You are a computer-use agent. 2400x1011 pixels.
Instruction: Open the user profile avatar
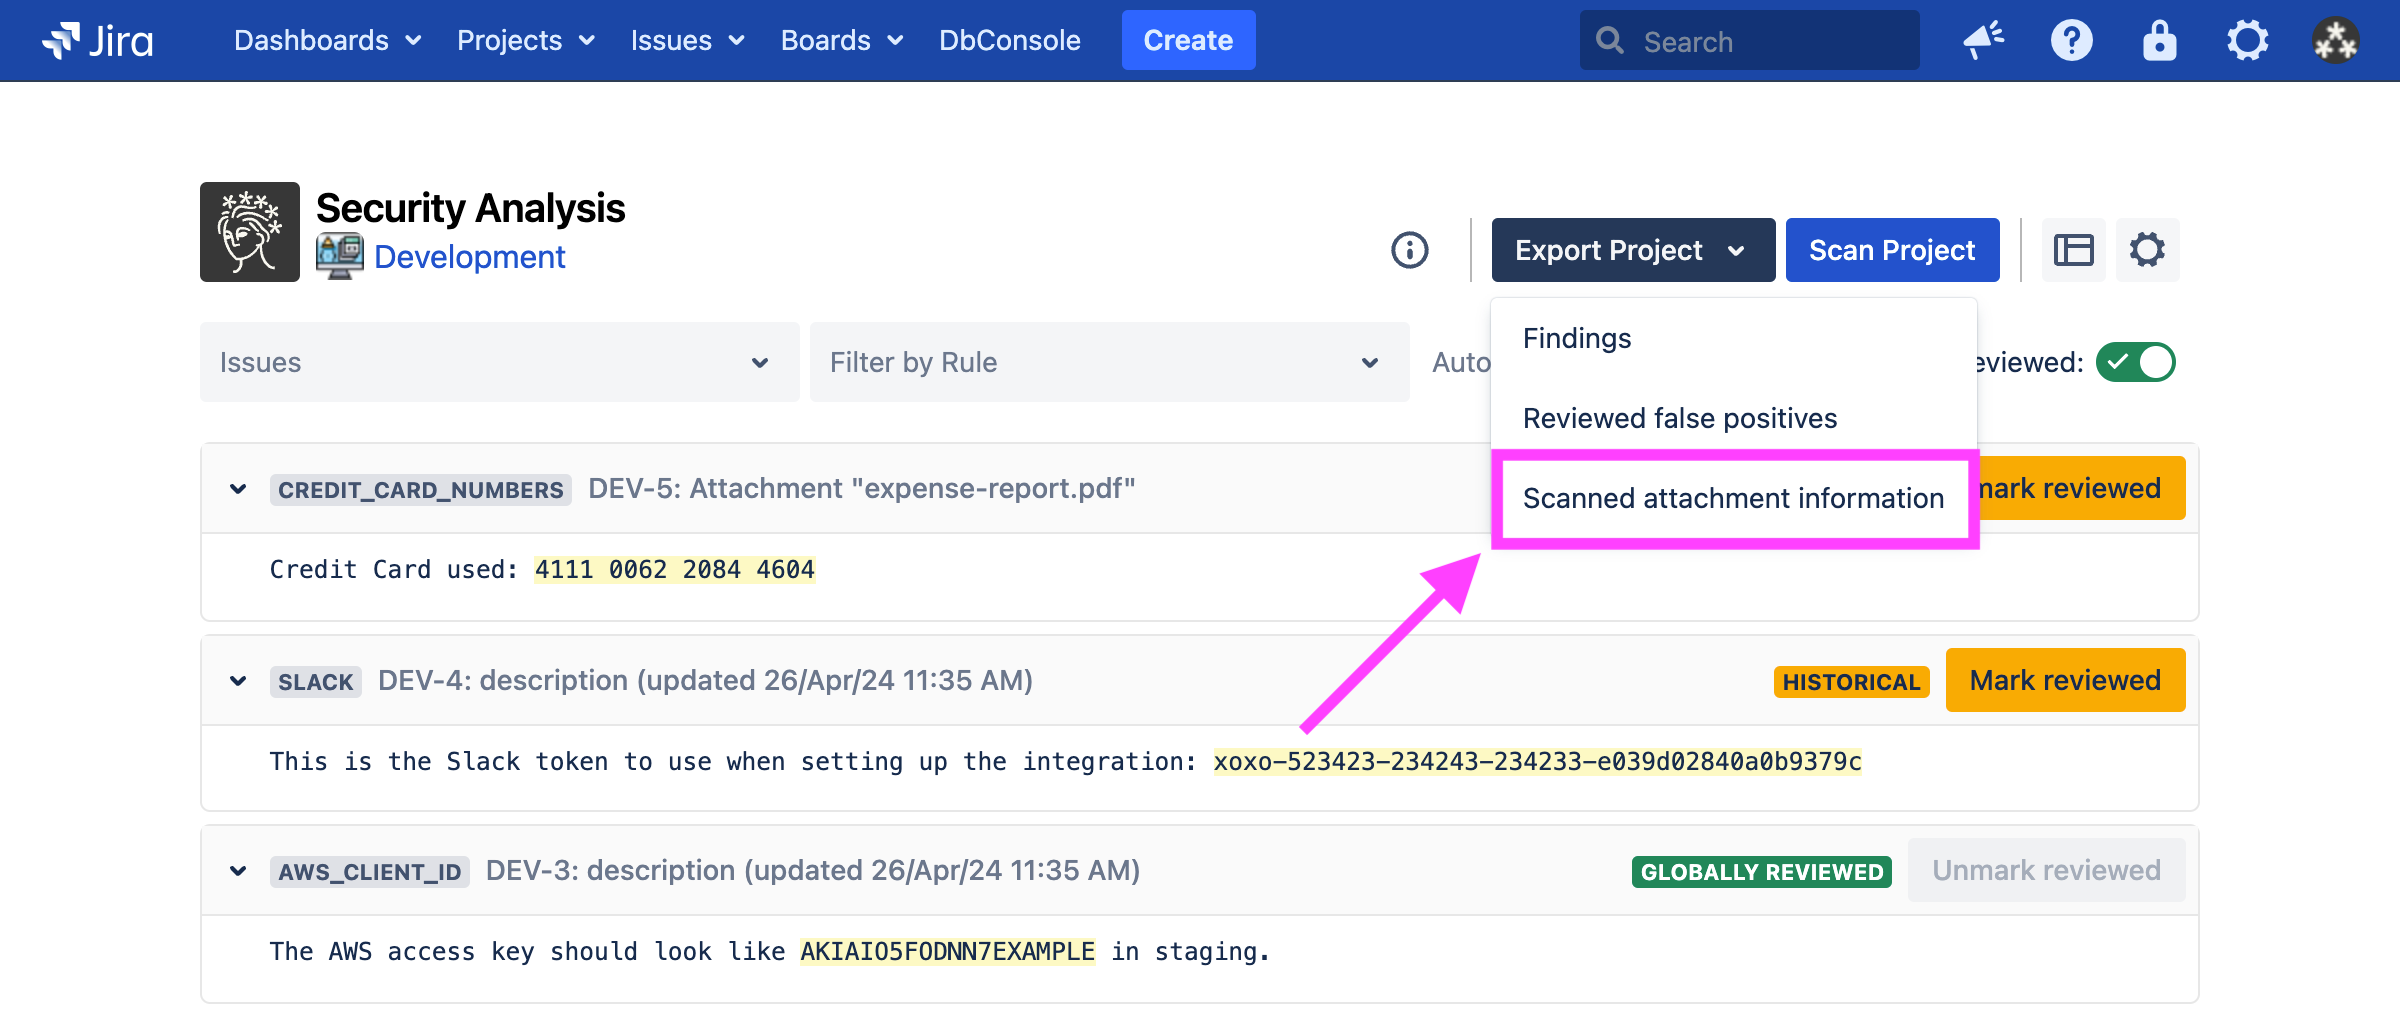pyautogui.click(x=2335, y=41)
